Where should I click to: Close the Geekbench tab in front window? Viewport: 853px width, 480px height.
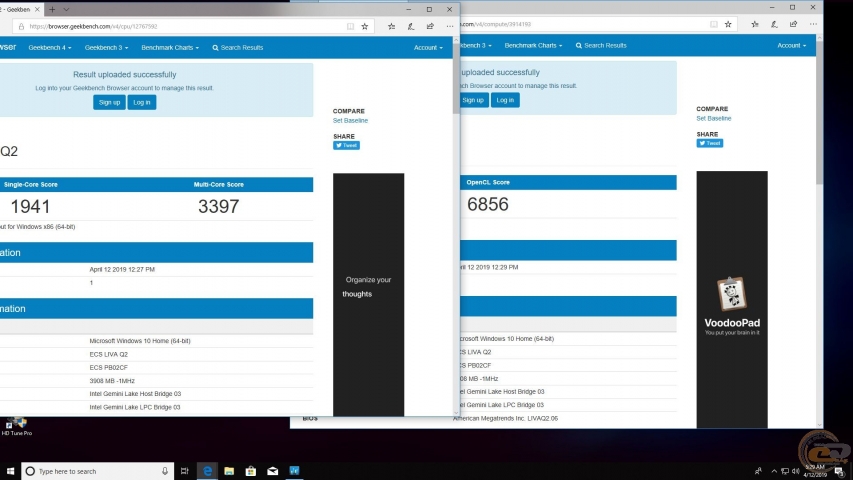(37, 9)
